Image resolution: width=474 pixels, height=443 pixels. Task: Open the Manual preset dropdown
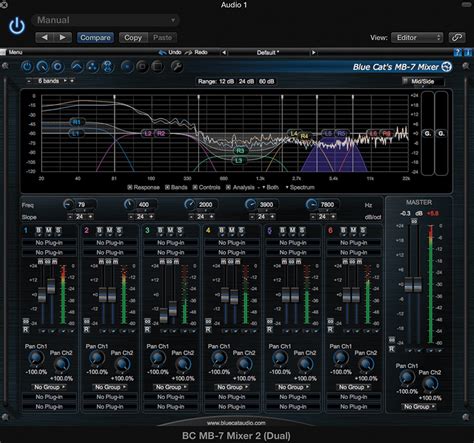(106, 20)
